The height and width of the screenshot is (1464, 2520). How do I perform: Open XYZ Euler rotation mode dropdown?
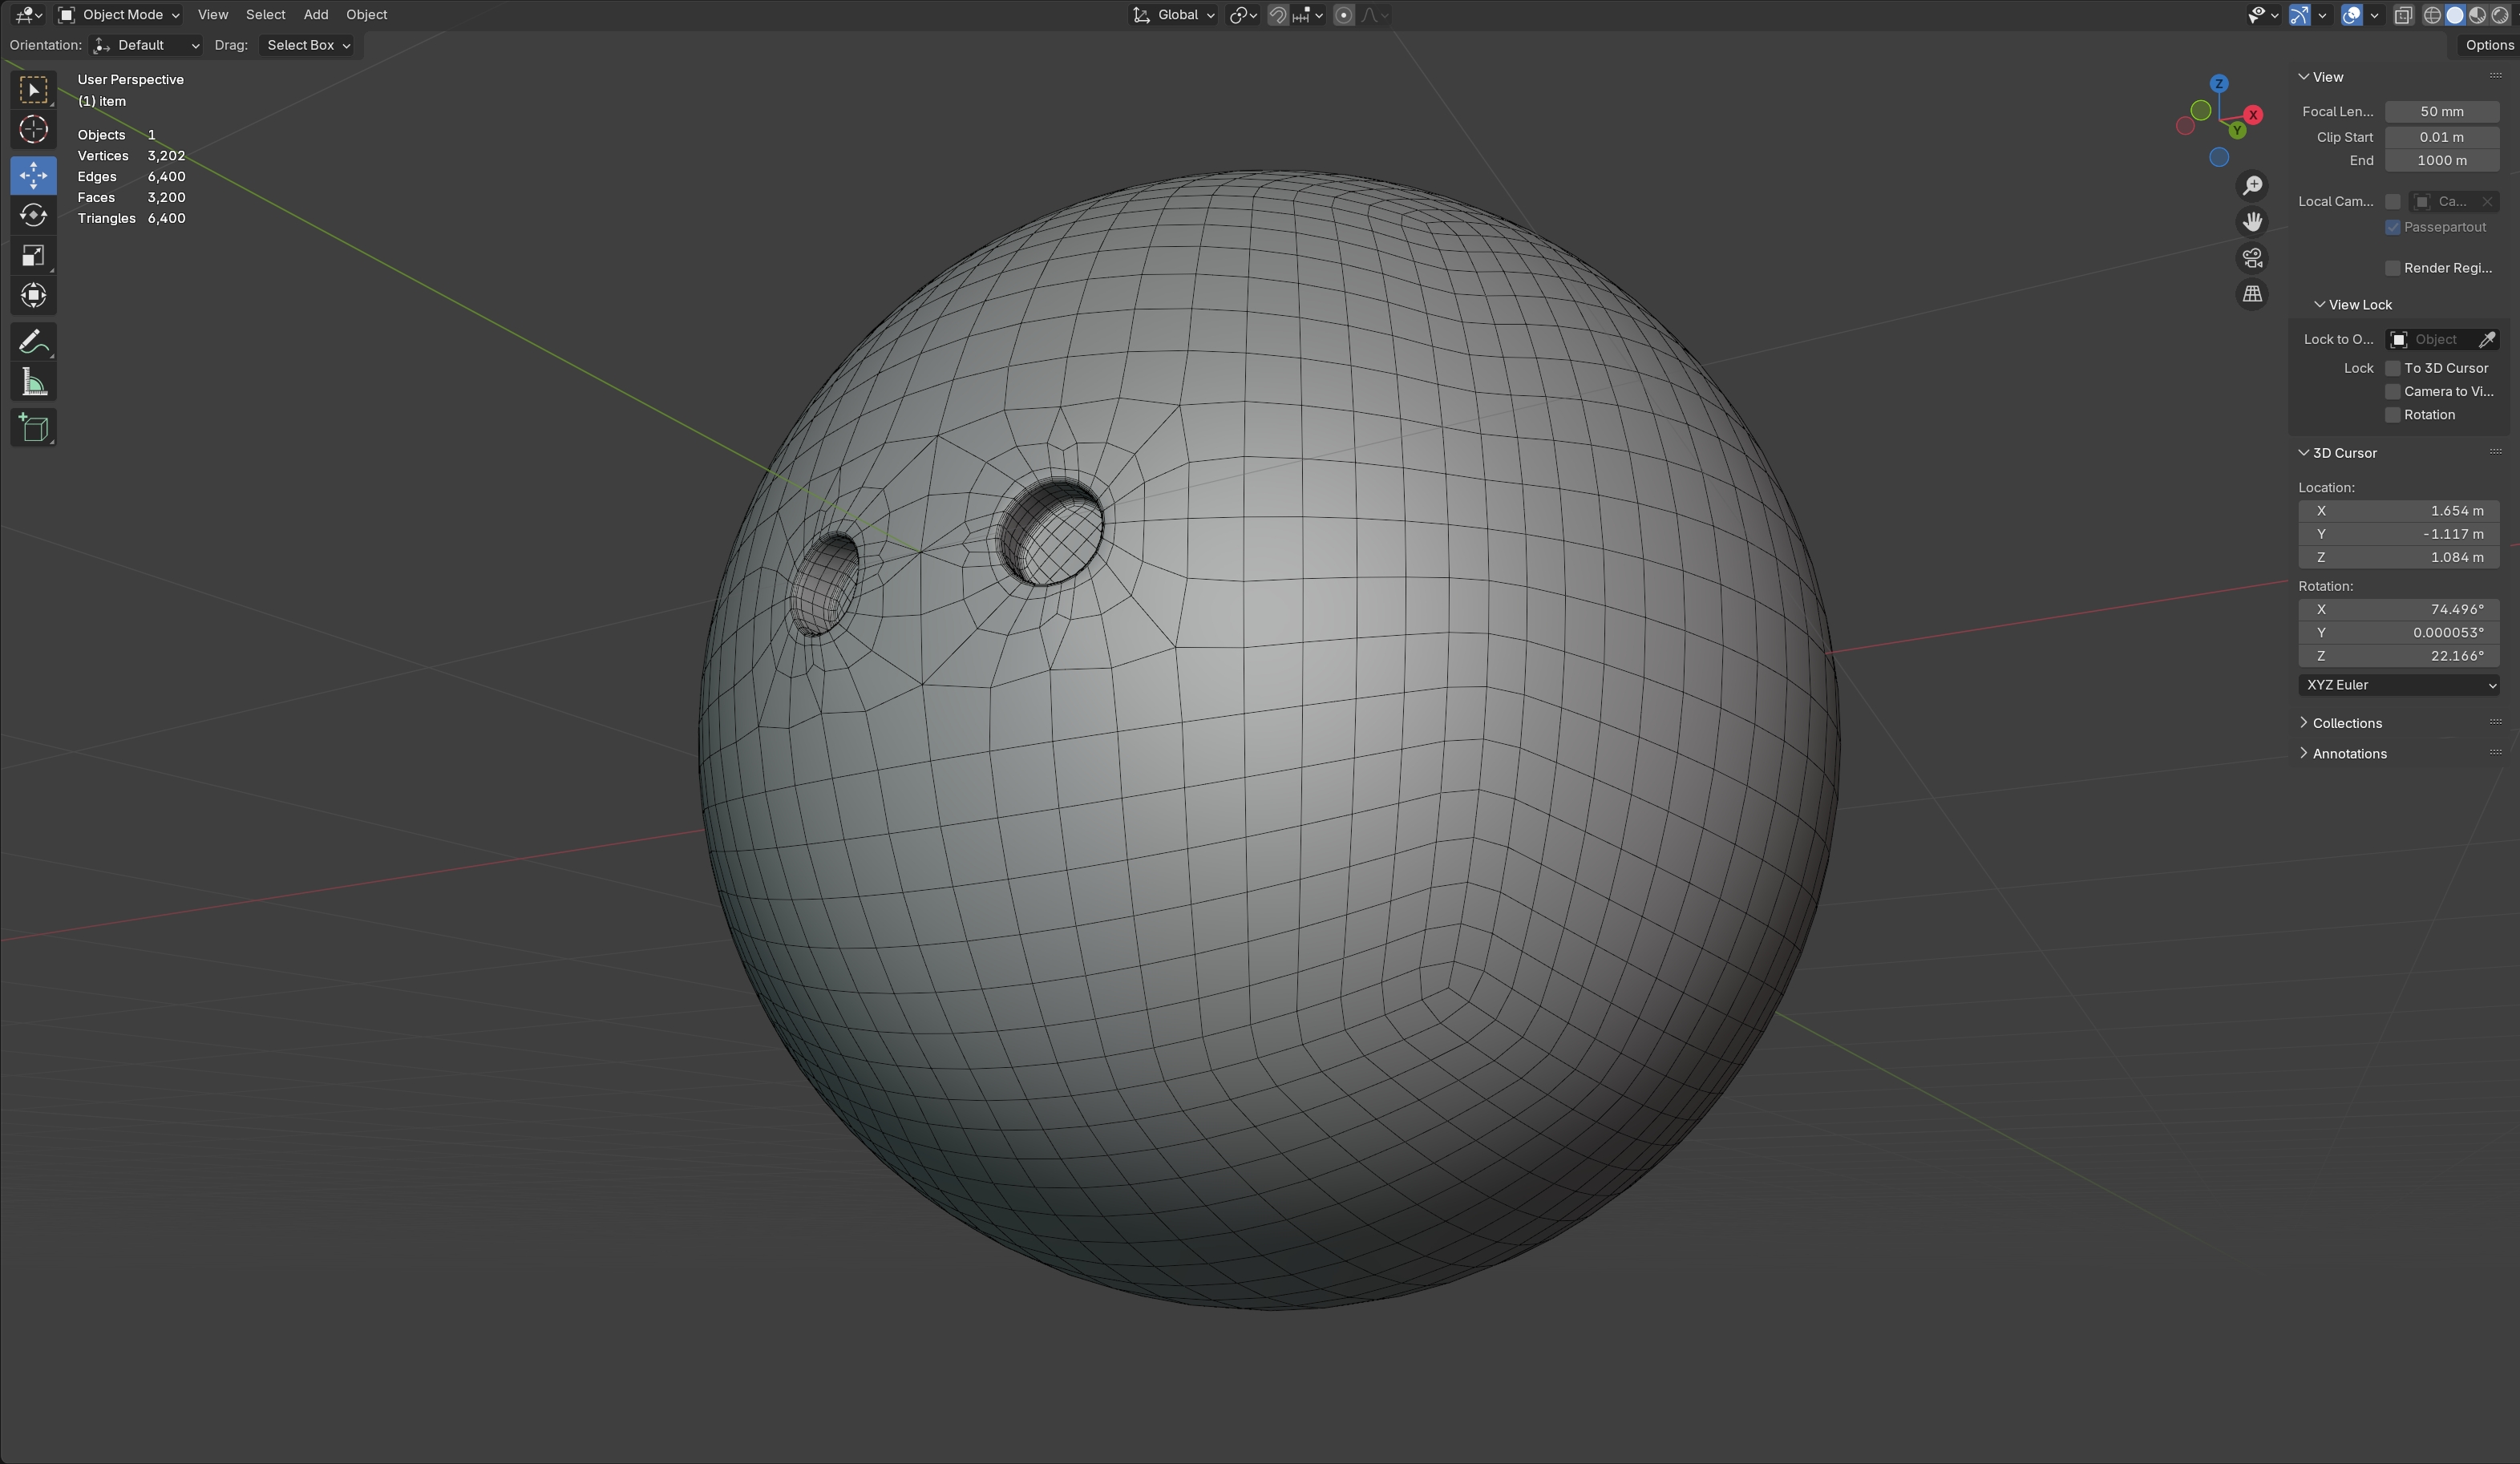2398,685
